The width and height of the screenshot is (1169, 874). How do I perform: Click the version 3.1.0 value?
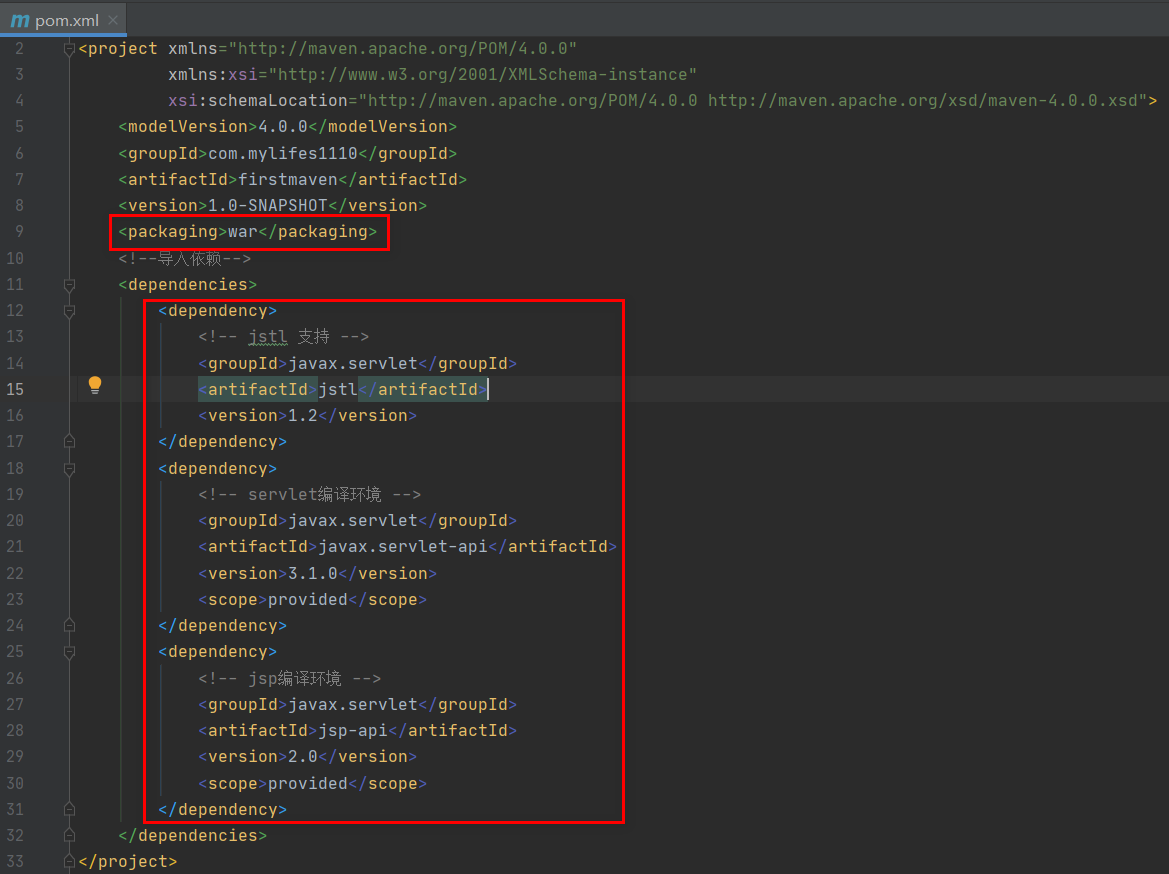tap(312, 573)
